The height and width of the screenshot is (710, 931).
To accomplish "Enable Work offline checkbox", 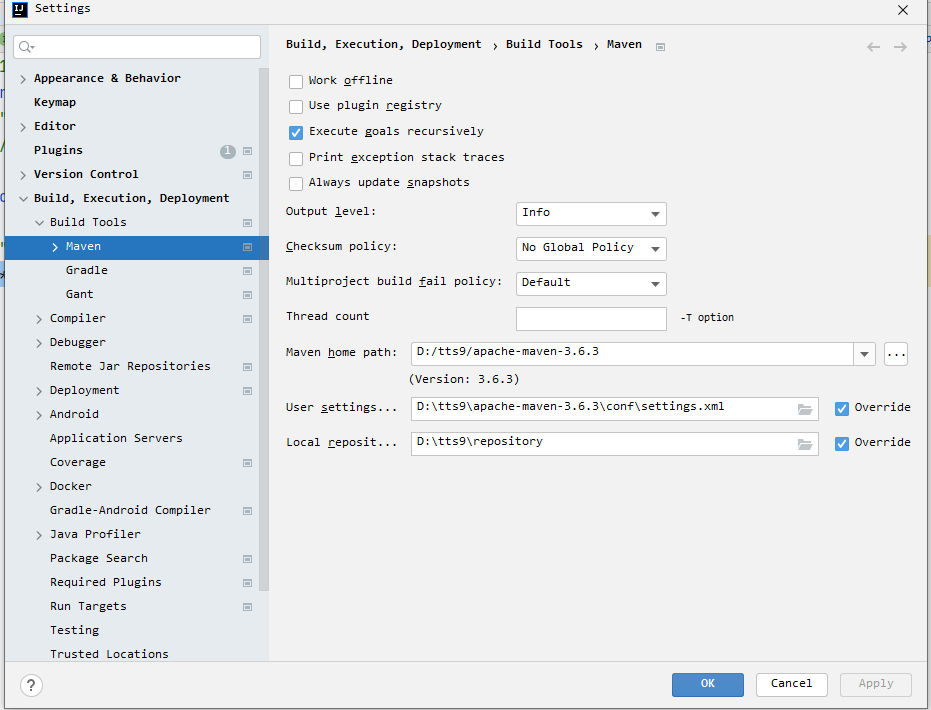I will (296, 81).
